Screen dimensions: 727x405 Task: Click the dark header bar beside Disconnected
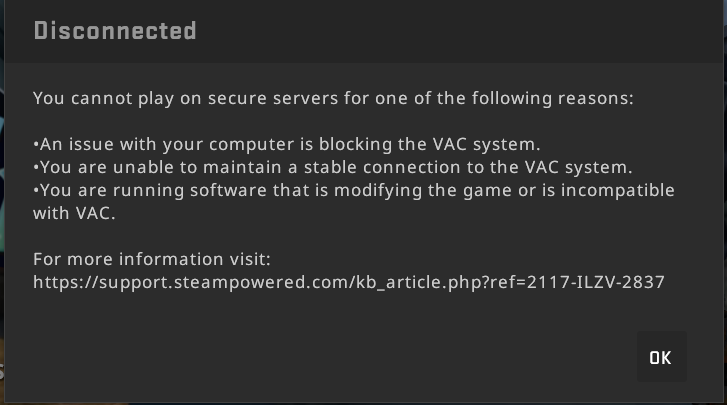pyautogui.click(x=459, y=31)
